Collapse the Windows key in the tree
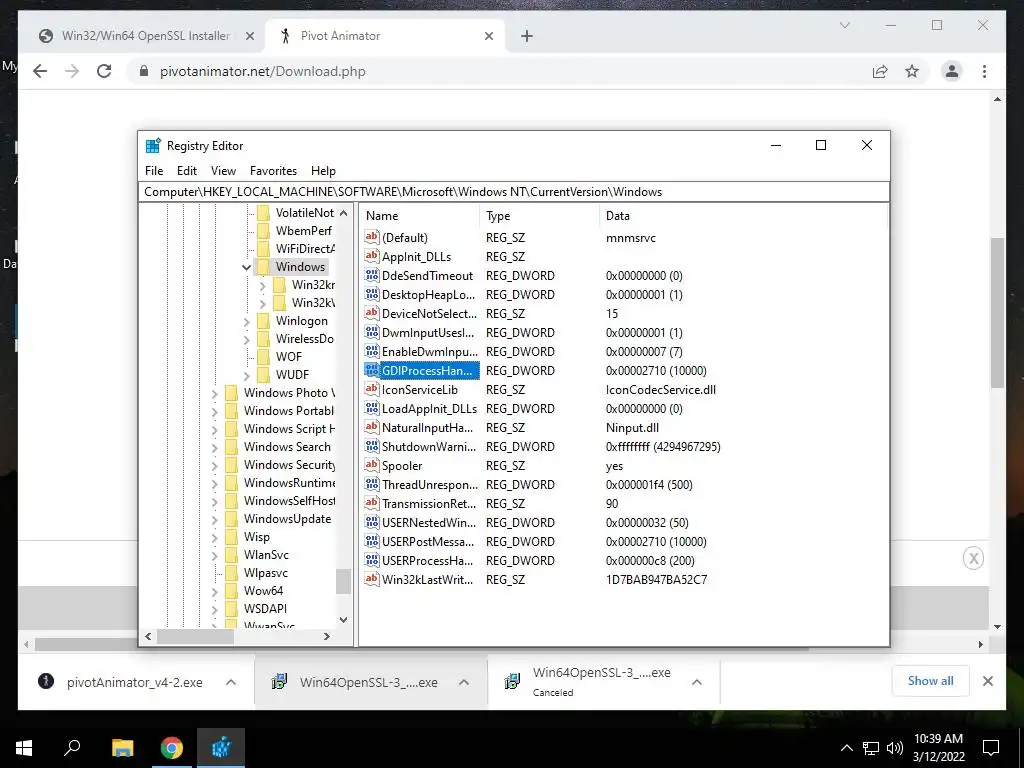Viewport: 1024px width, 768px height. 246,267
